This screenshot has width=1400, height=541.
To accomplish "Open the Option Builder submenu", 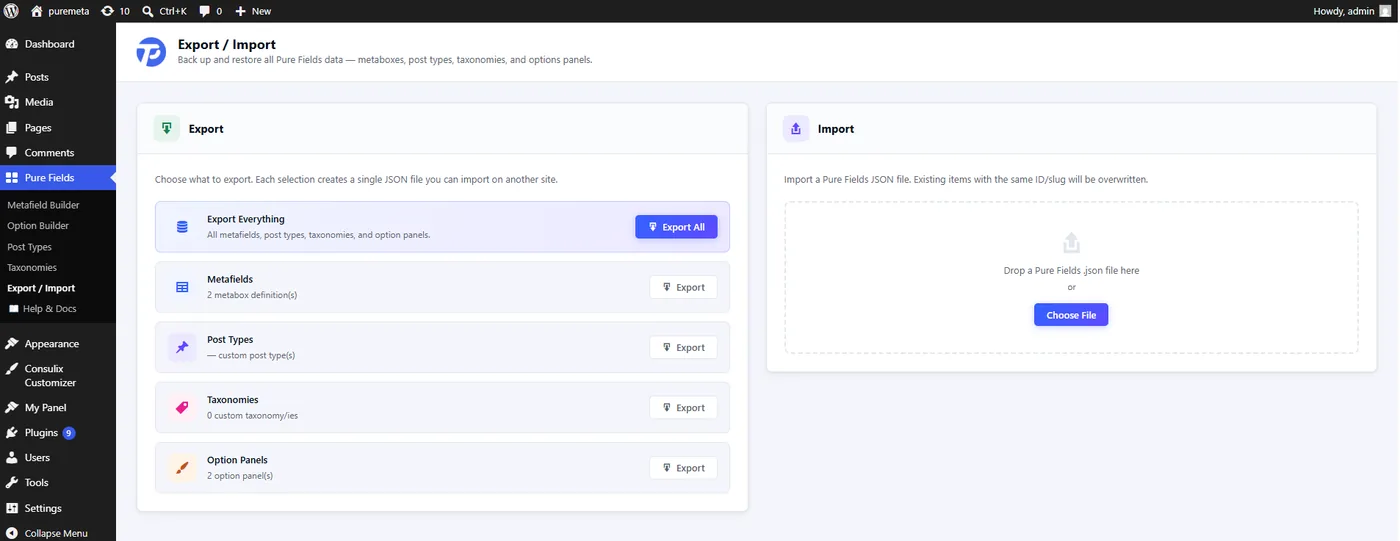I will pyautogui.click(x=37, y=226).
